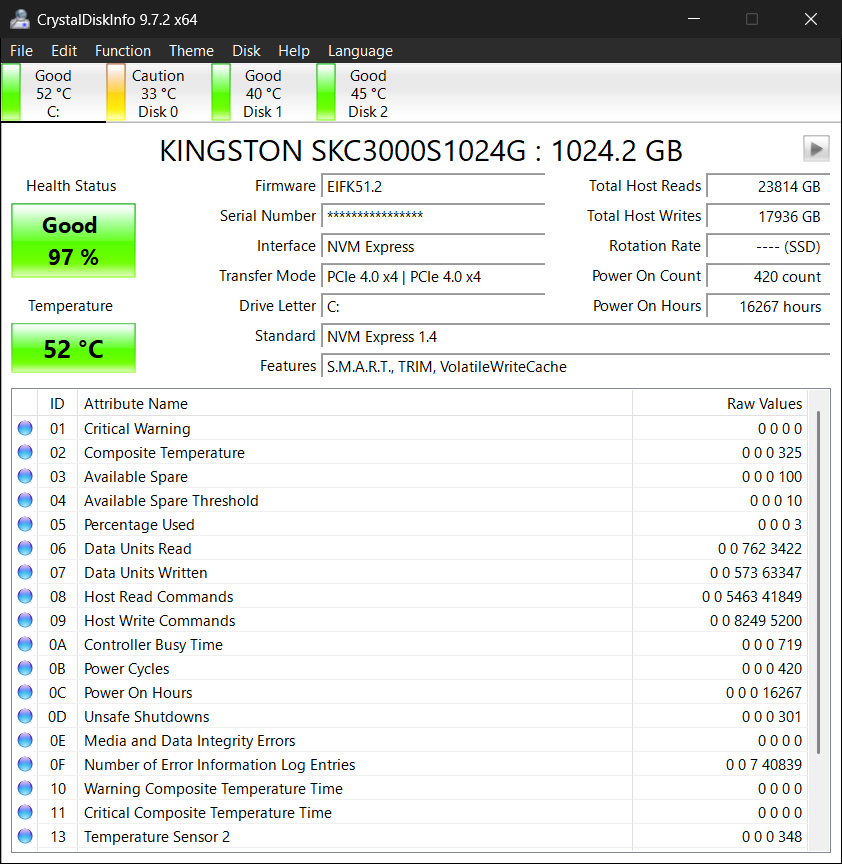Open the Theme menu
The height and width of the screenshot is (864, 842).
click(191, 51)
